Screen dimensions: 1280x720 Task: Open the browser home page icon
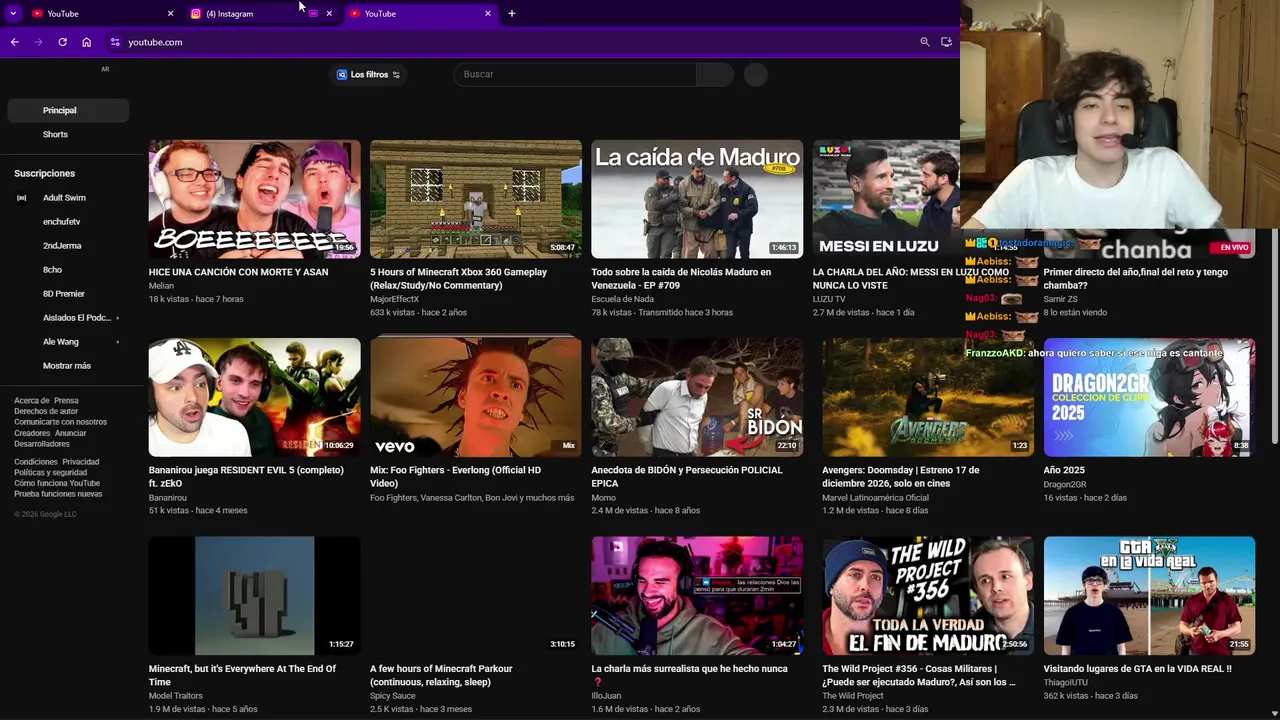pyautogui.click(x=87, y=42)
